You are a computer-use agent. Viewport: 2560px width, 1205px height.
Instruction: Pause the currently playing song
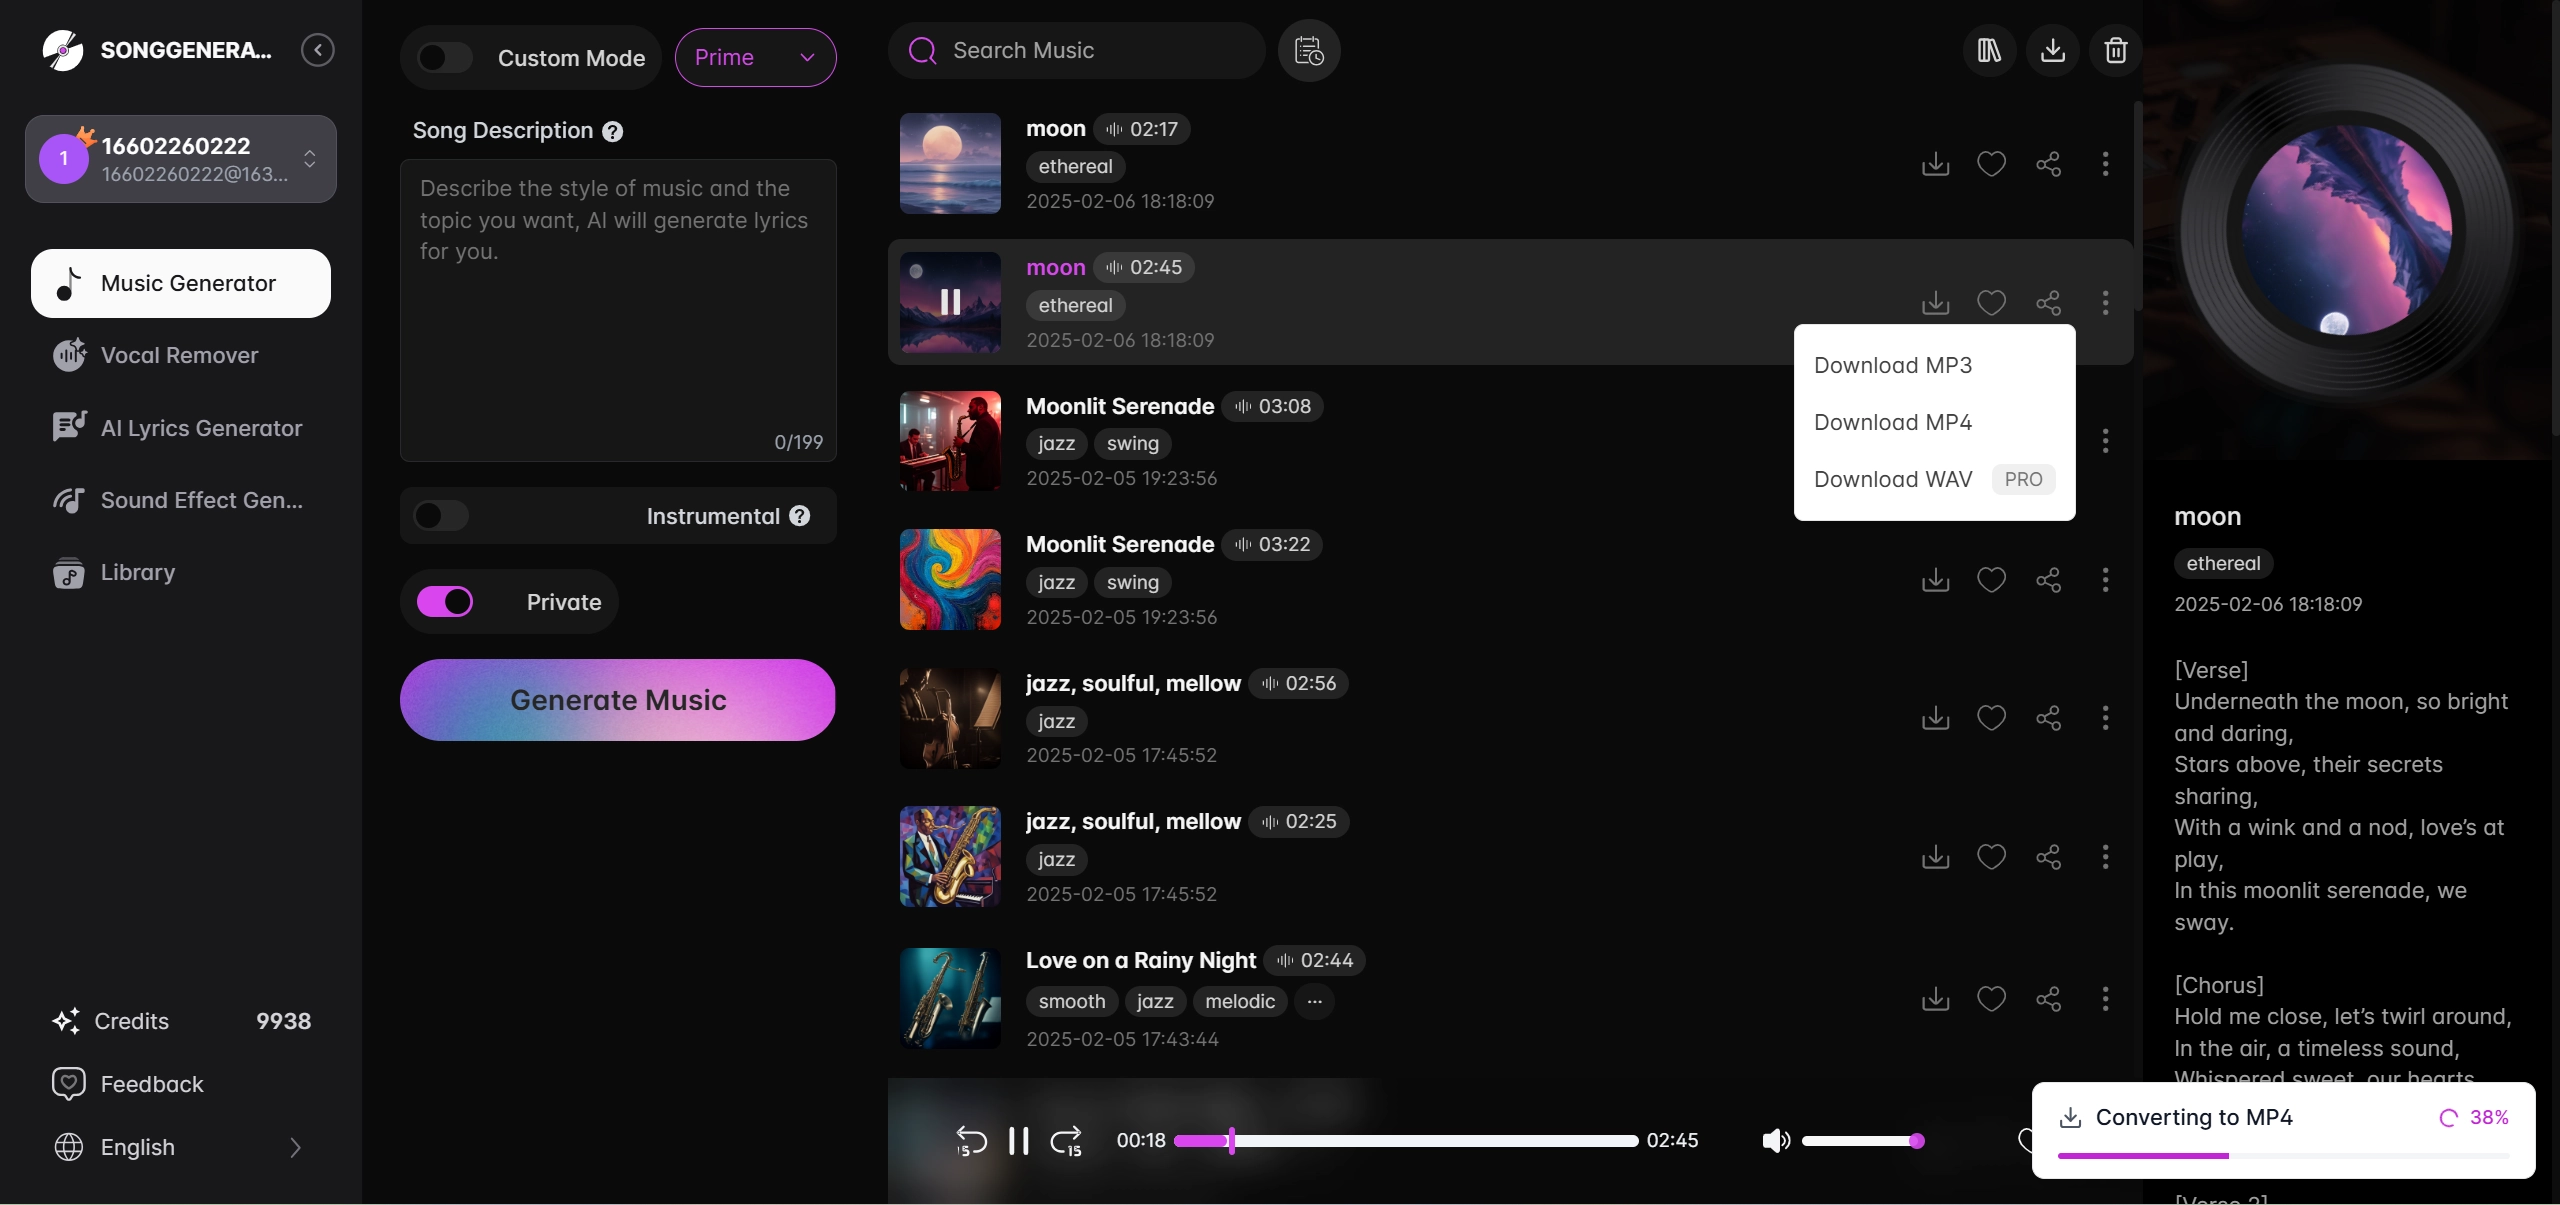coord(1017,1140)
